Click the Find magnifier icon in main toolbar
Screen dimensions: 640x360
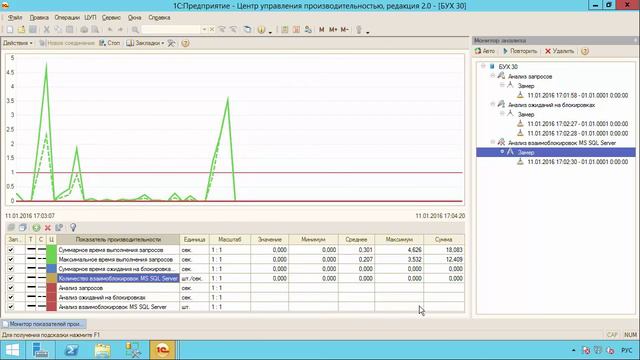click(135, 30)
